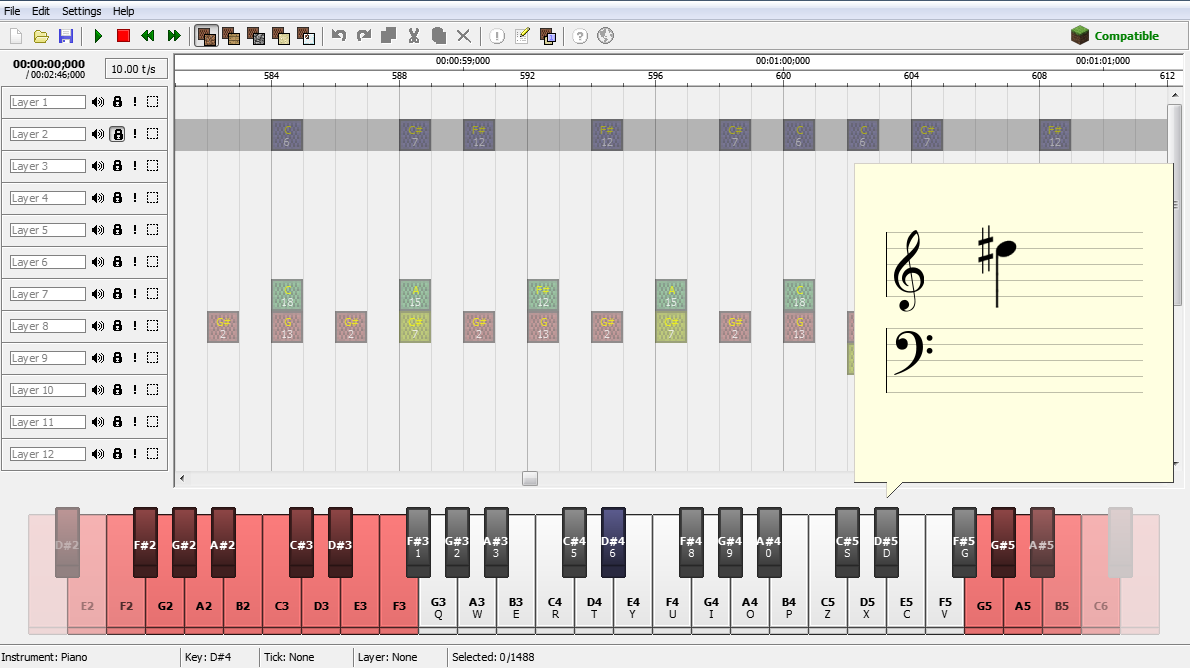
Task: Play the red F2 piano key
Action: [126, 606]
